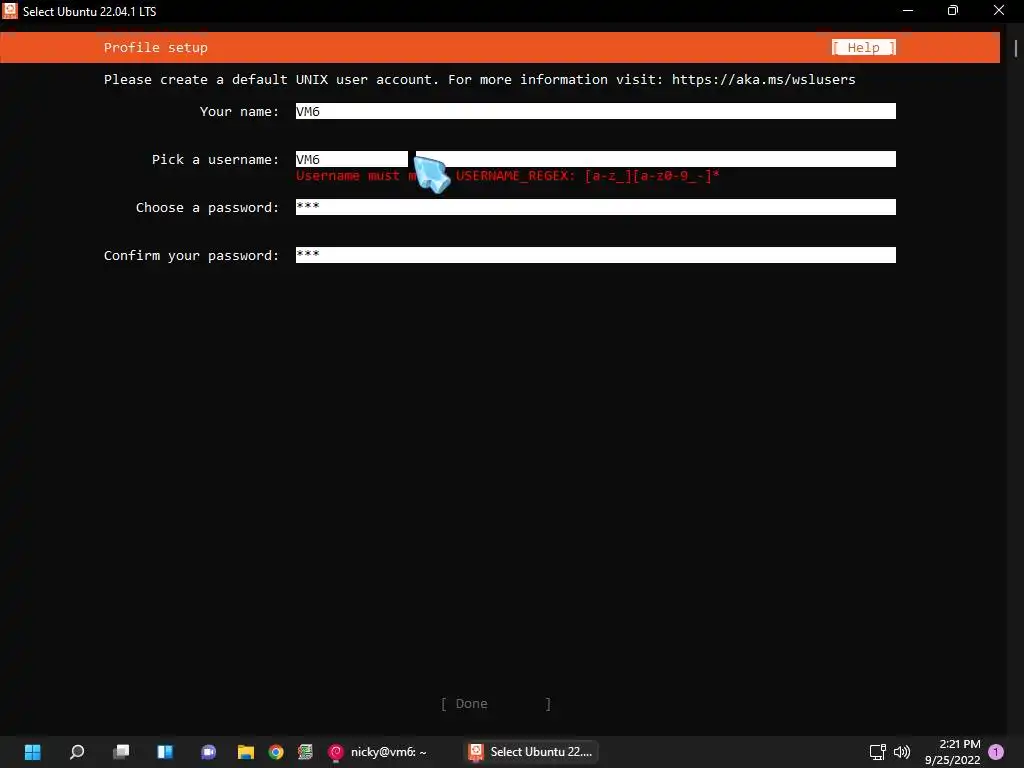Image resolution: width=1024 pixels, height=768 pixels.
Task: Select the Done button
Action: (x=496, y=703)
